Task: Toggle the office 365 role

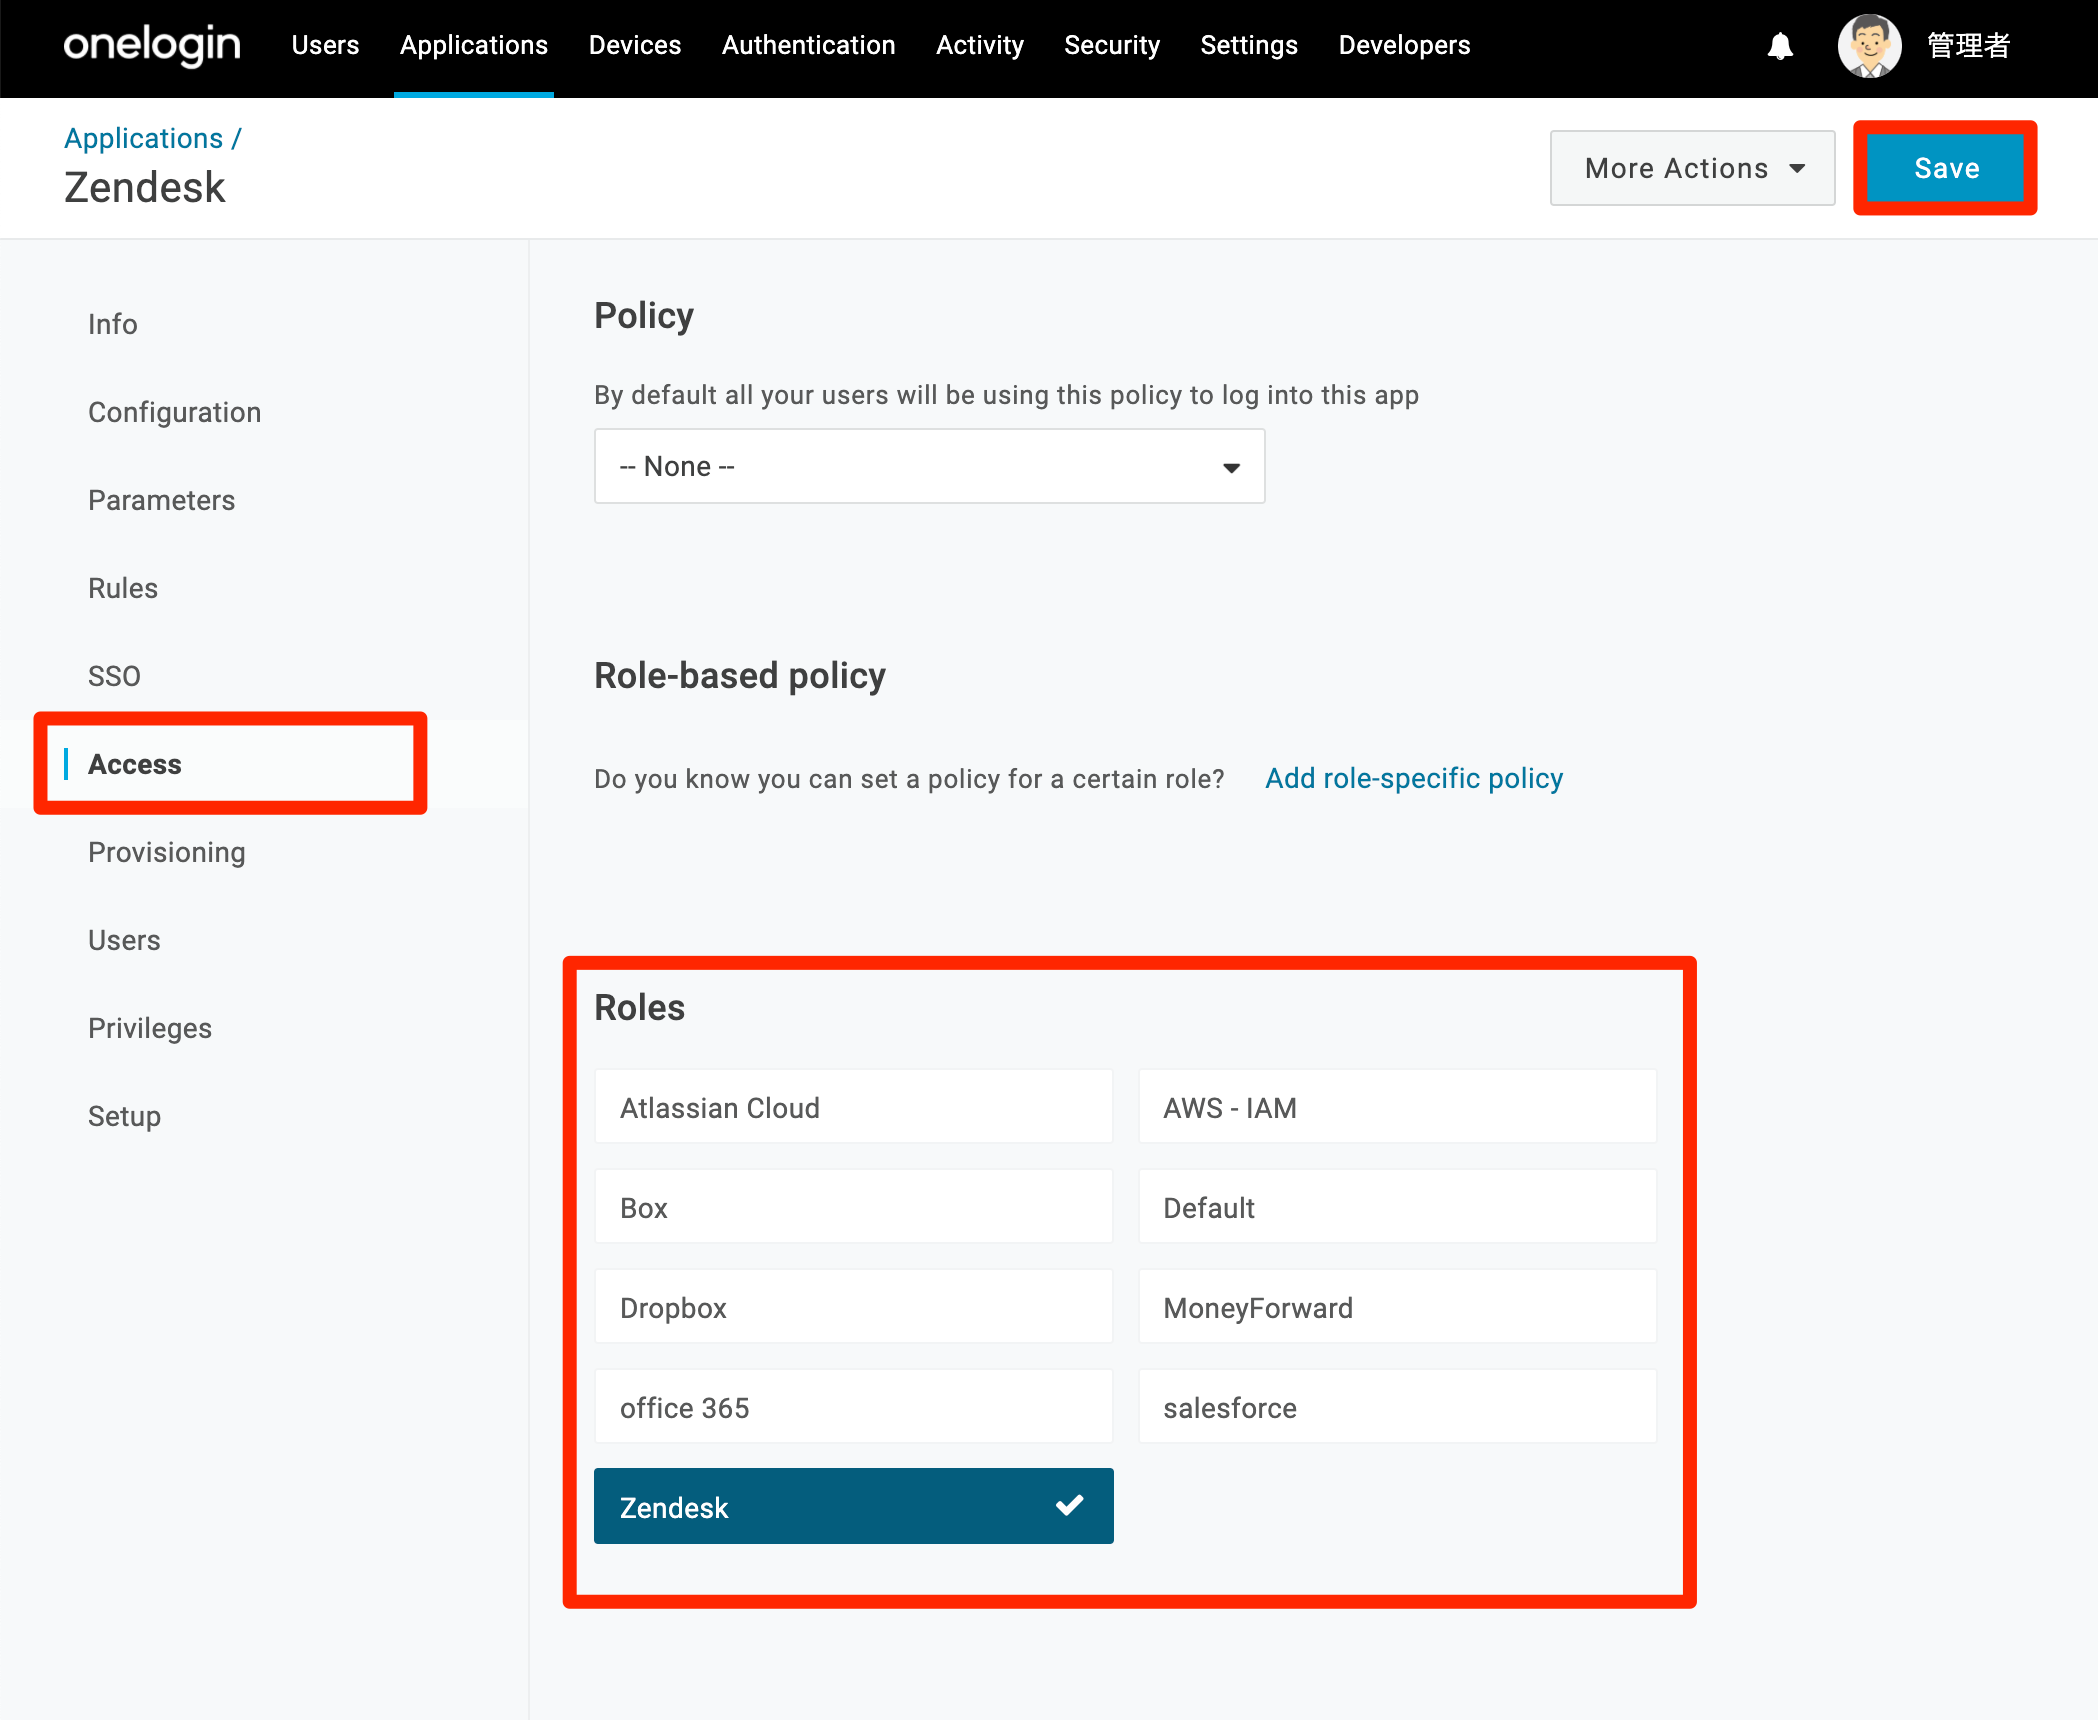Action: (x=853, y=1406)
